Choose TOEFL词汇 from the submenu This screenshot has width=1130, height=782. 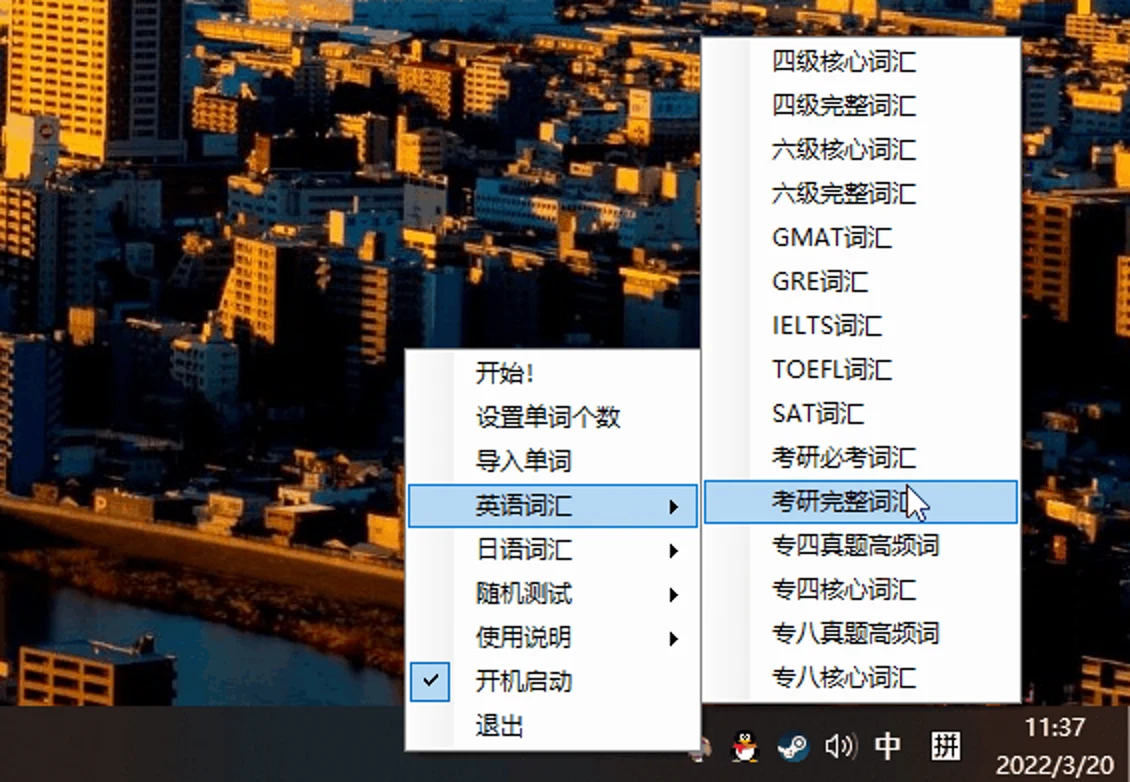861,370
